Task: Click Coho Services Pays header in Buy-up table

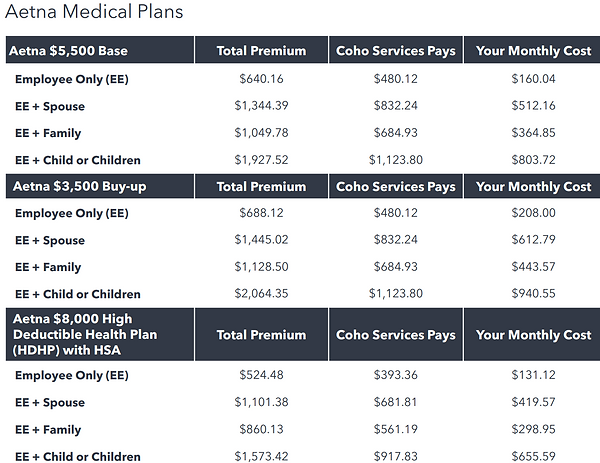Action: tap(395, 186)
